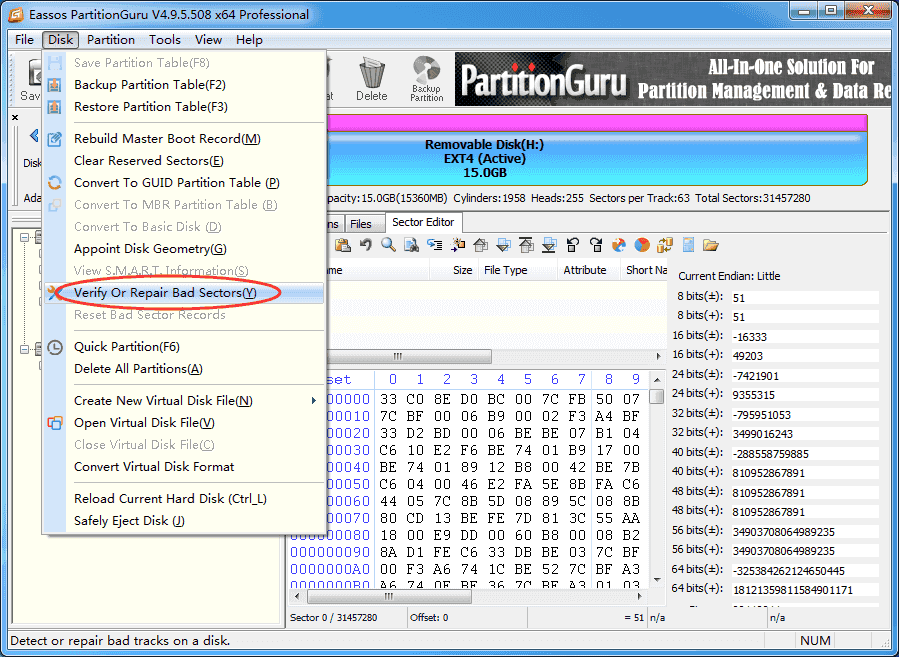Click the PartitionGuru banner advertisement

coord(673,80)
